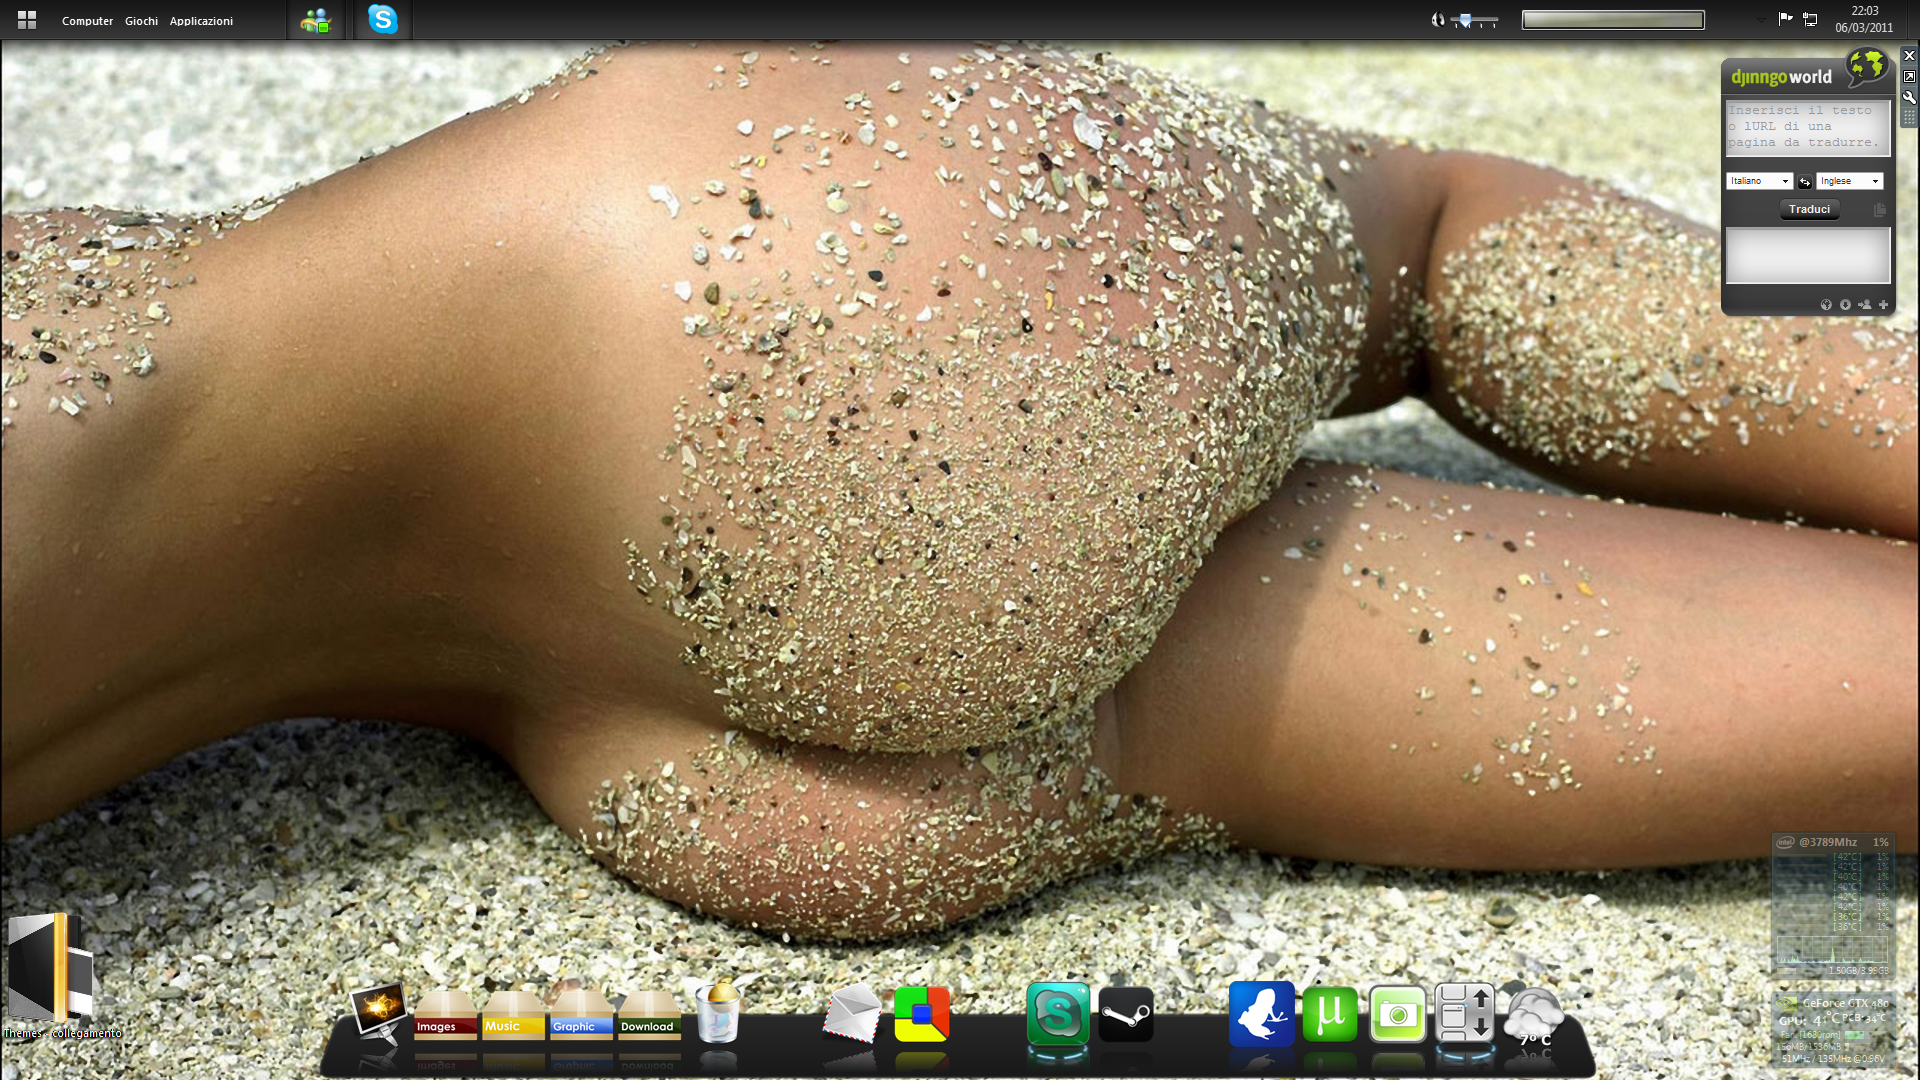Image resolution: width=1920 pixels, height=1080 pixels.
Task: Open Windows Live Messenger in the top bar
Action: [316, 20]
